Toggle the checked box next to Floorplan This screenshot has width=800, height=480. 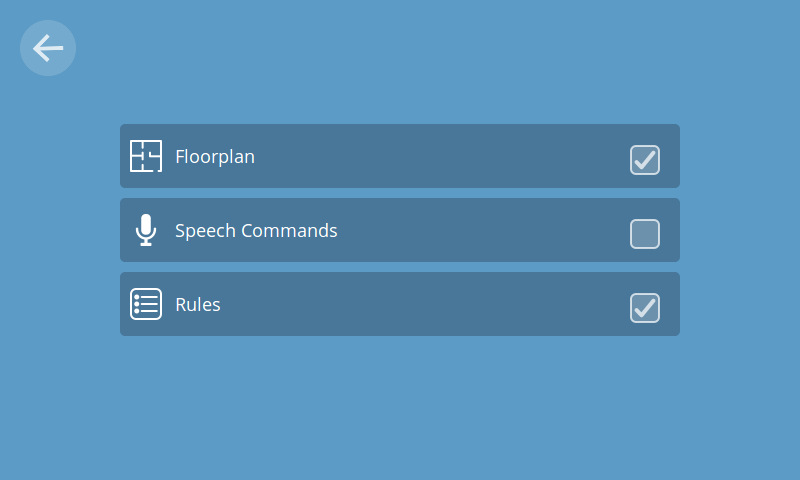(645, 160)
